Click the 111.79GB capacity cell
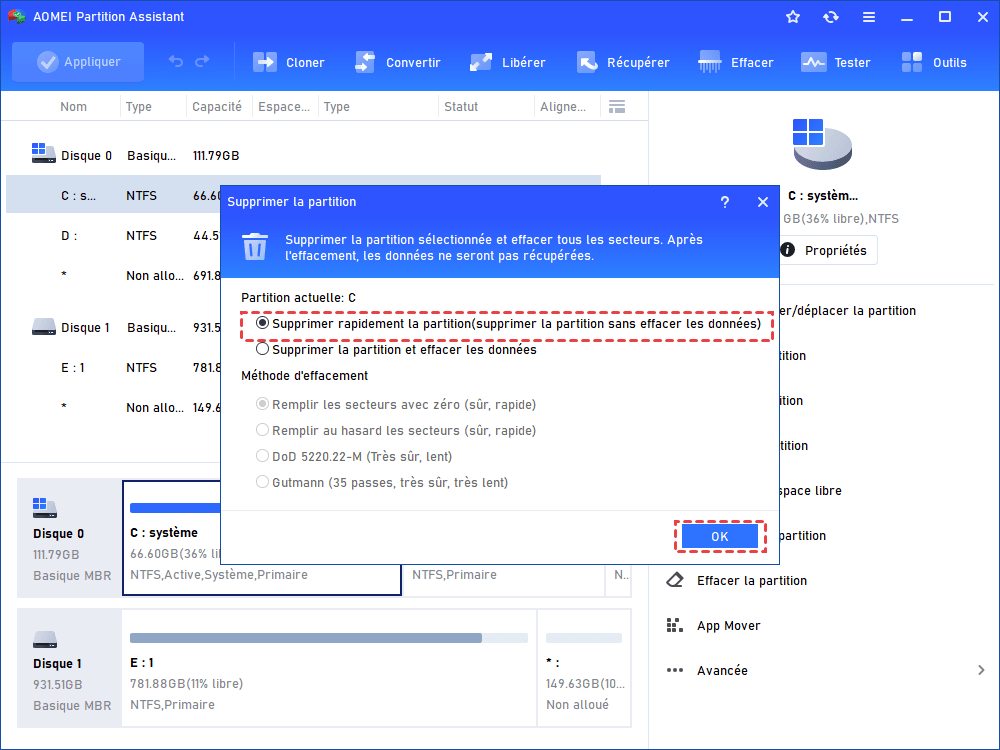Screen dimensions: 1000x750 (x=216, y=156)
